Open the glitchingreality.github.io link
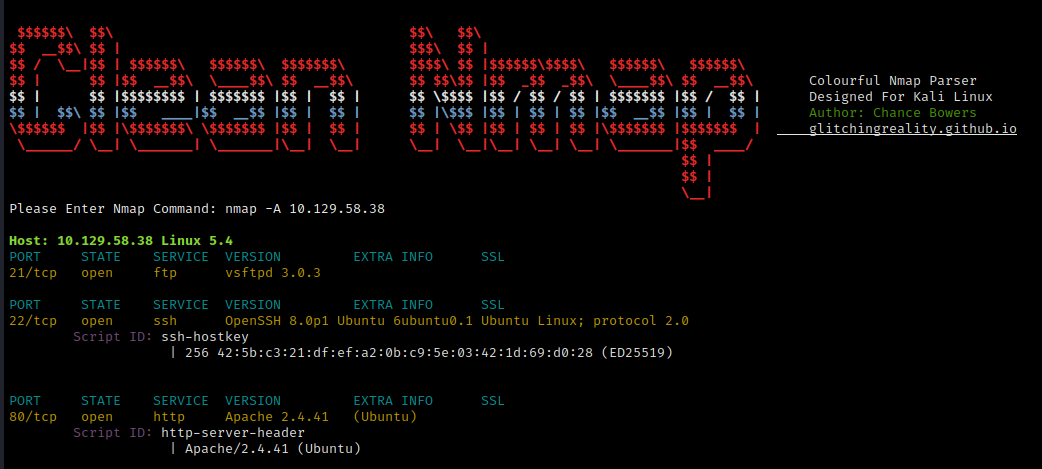This screenshot has width=1042, height=469. click(912, 129)
